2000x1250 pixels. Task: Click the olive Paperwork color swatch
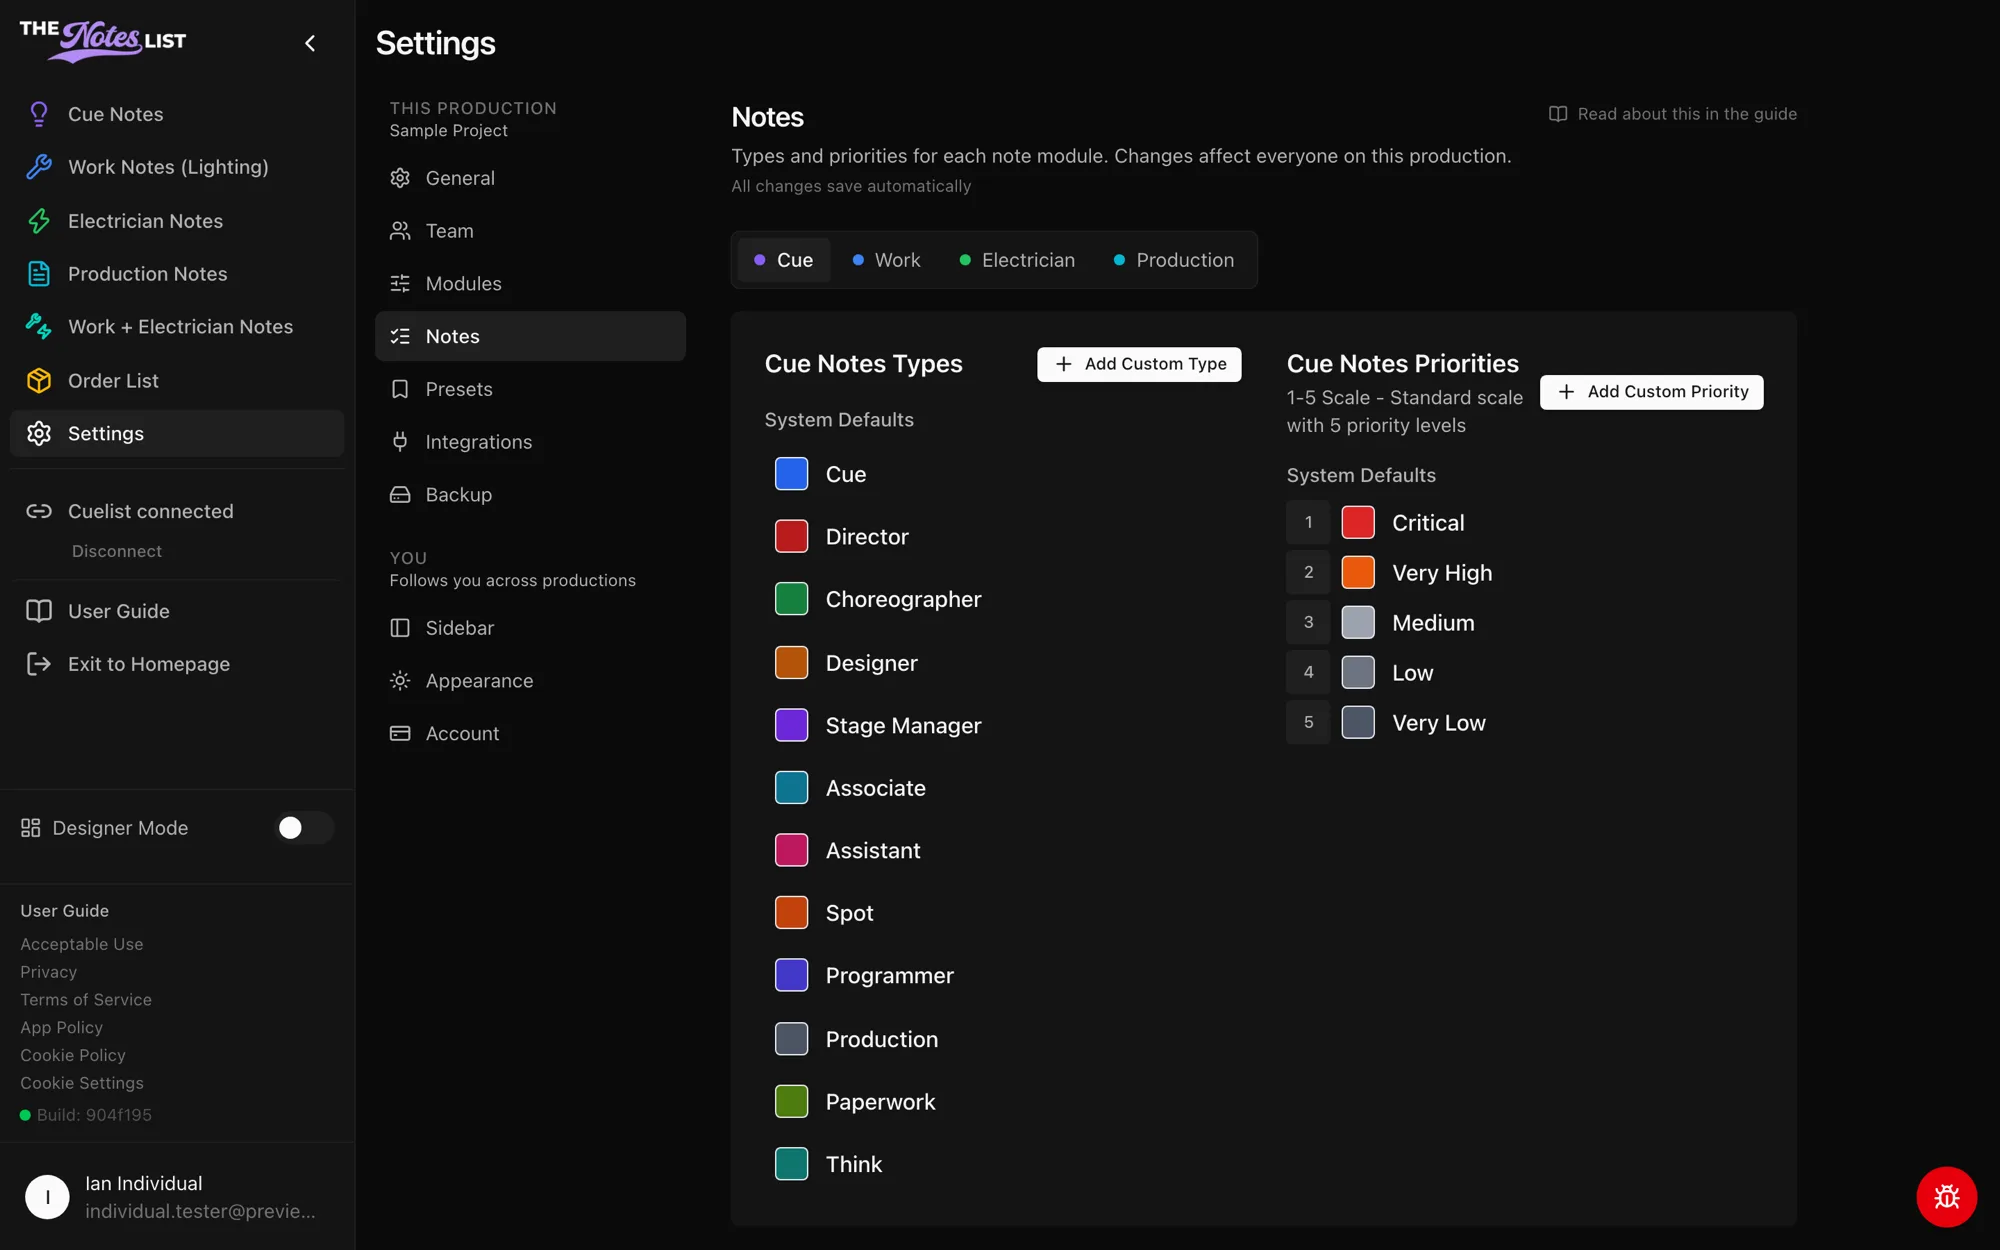click(x=792, y=1102)
